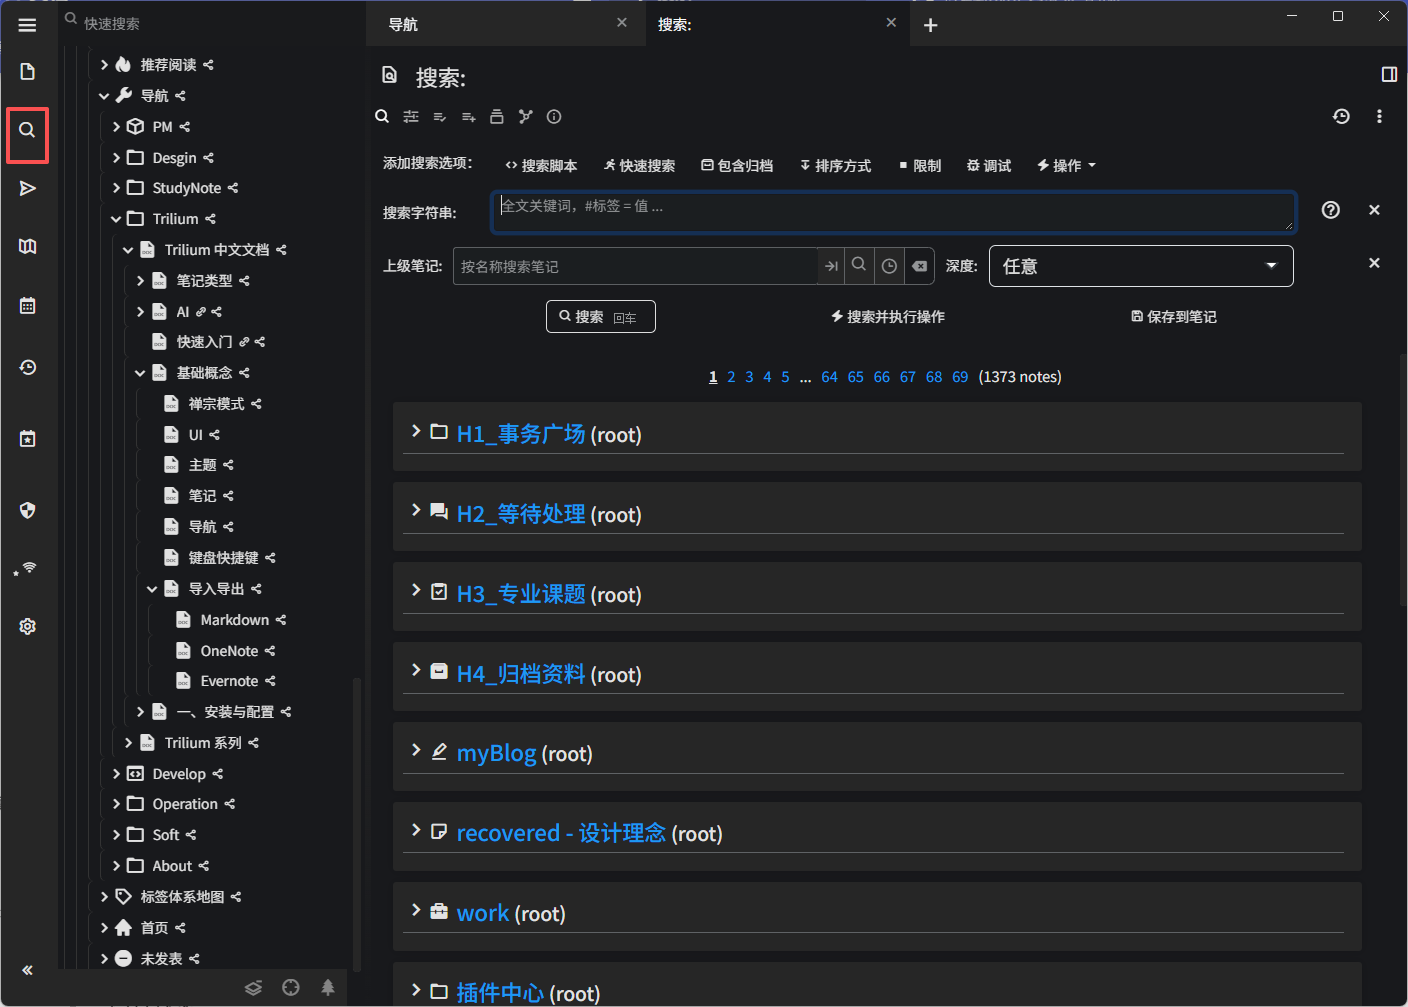Open a new tab with the plus button

tap(930, 25)
